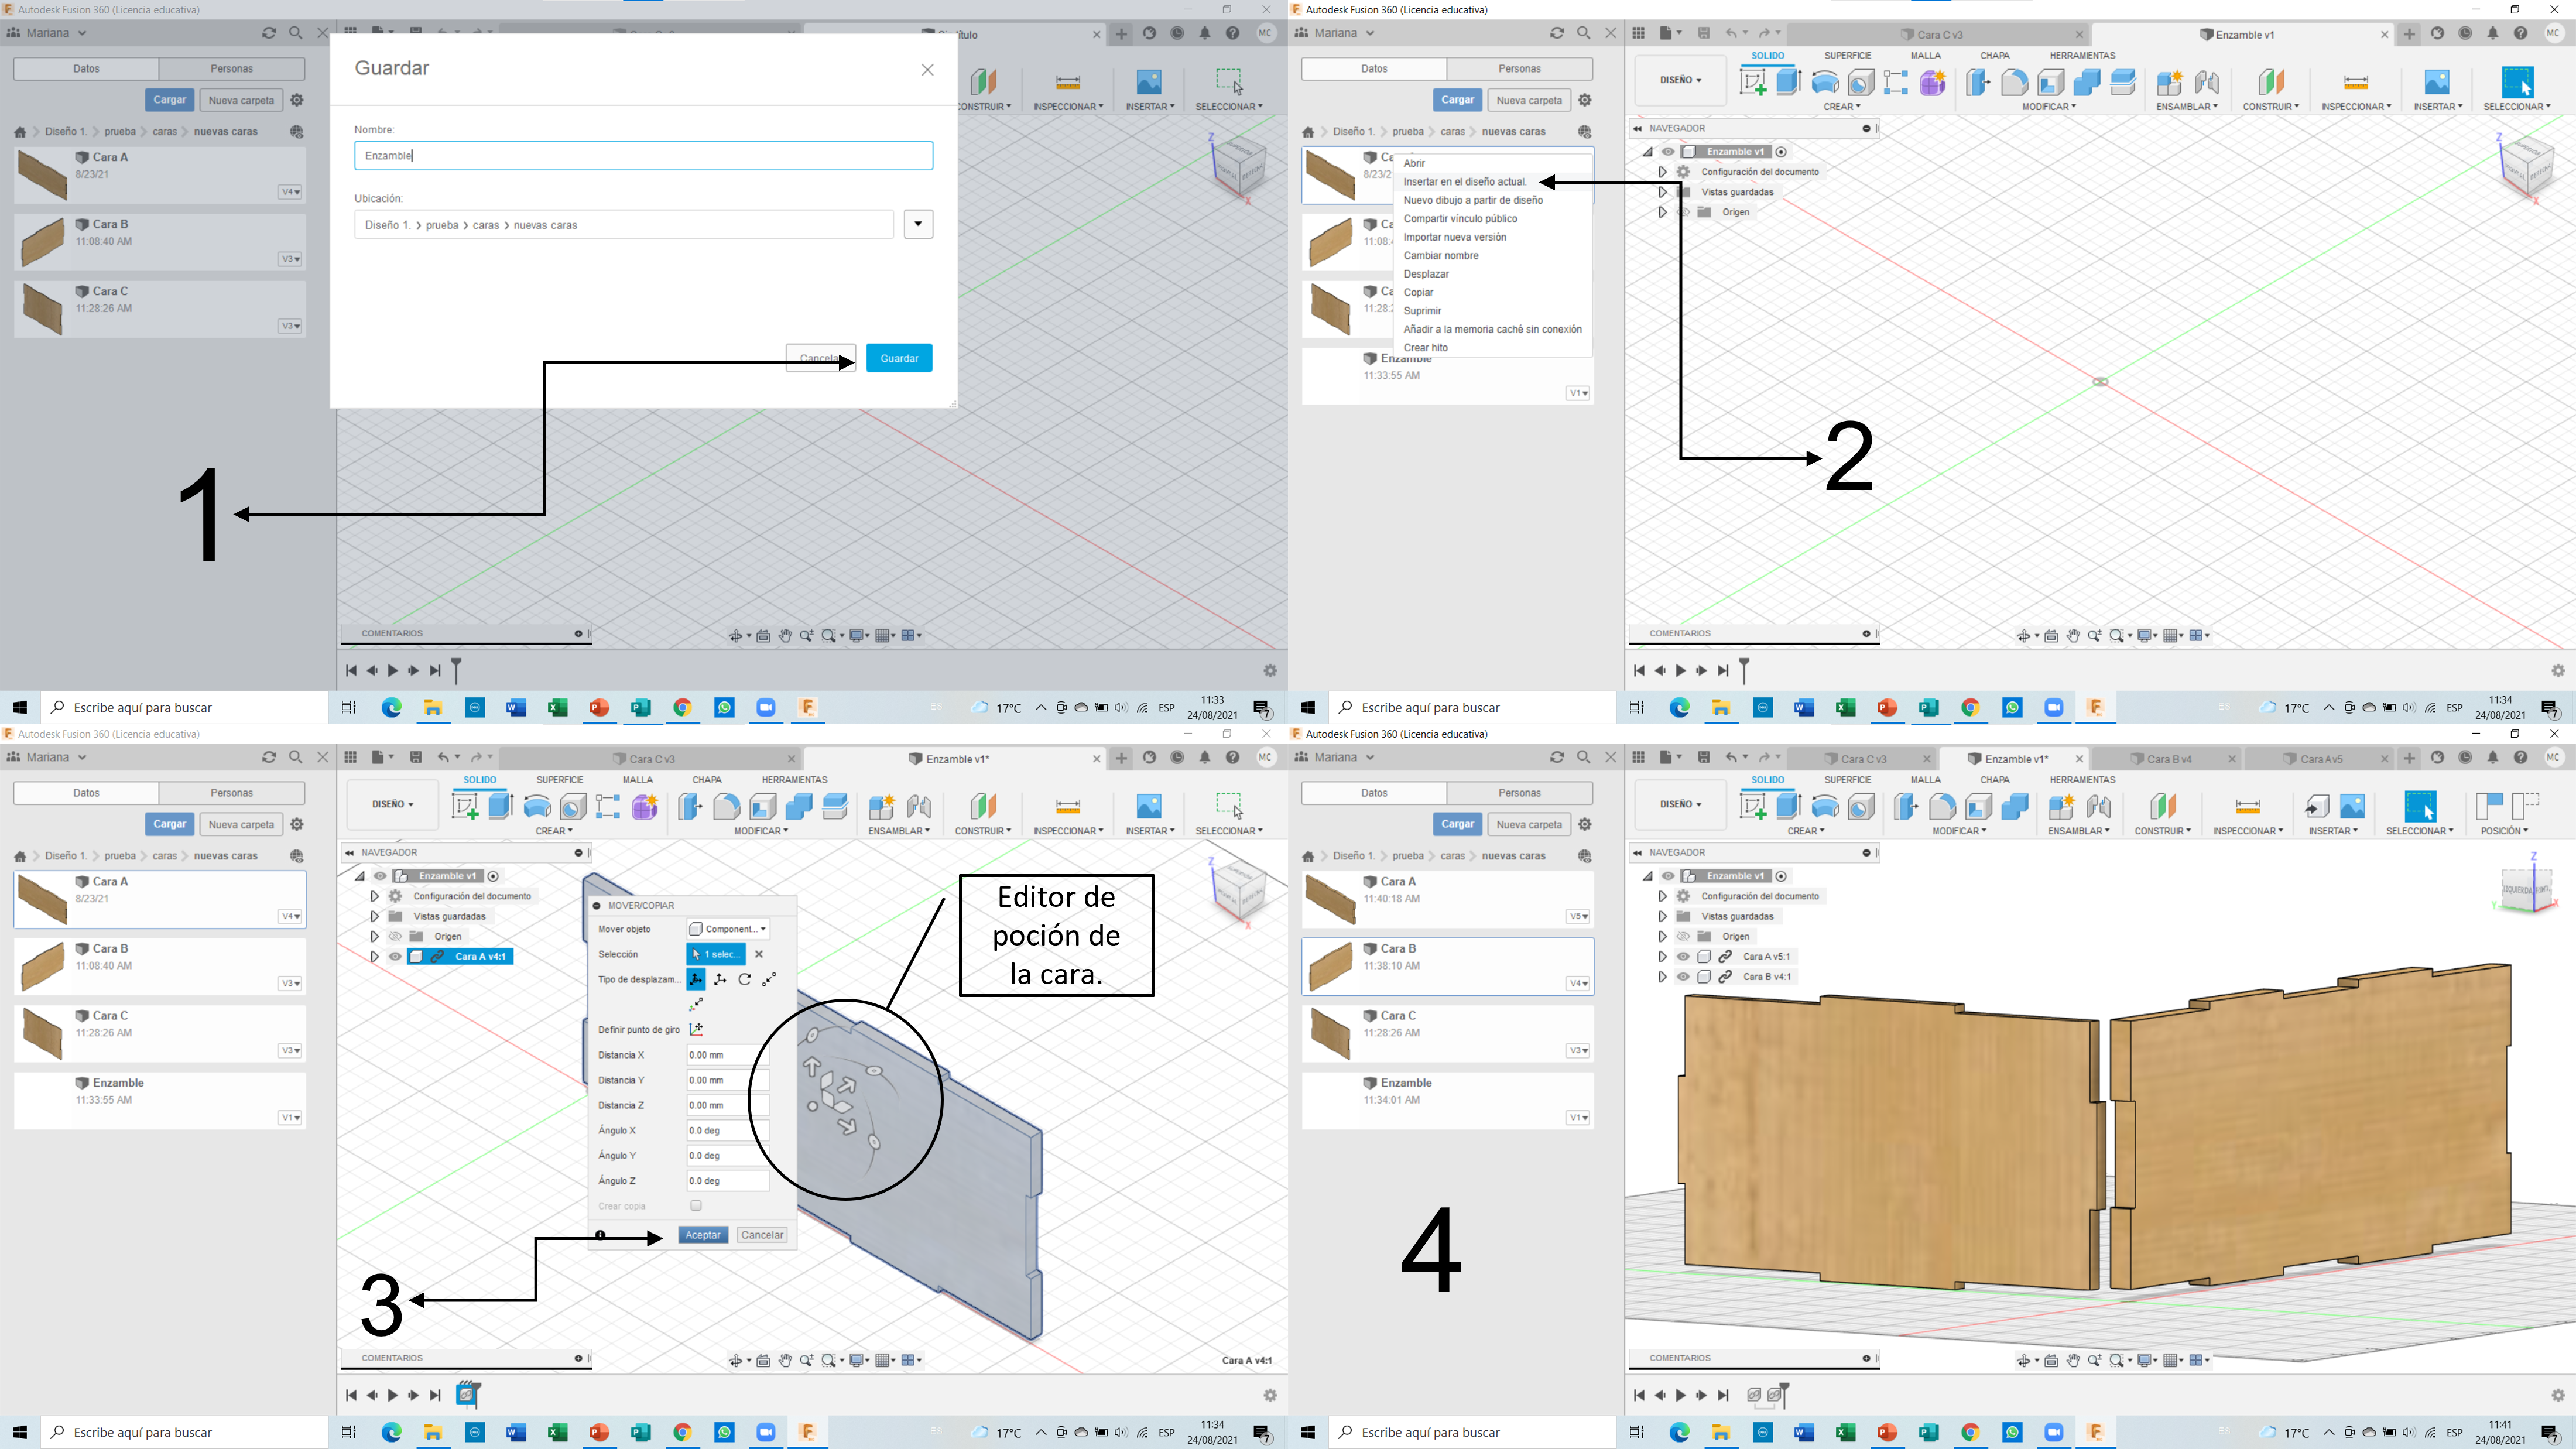
Task: Click Aceptar in Mover/Copiar dialog
Action: point(702,1235)
